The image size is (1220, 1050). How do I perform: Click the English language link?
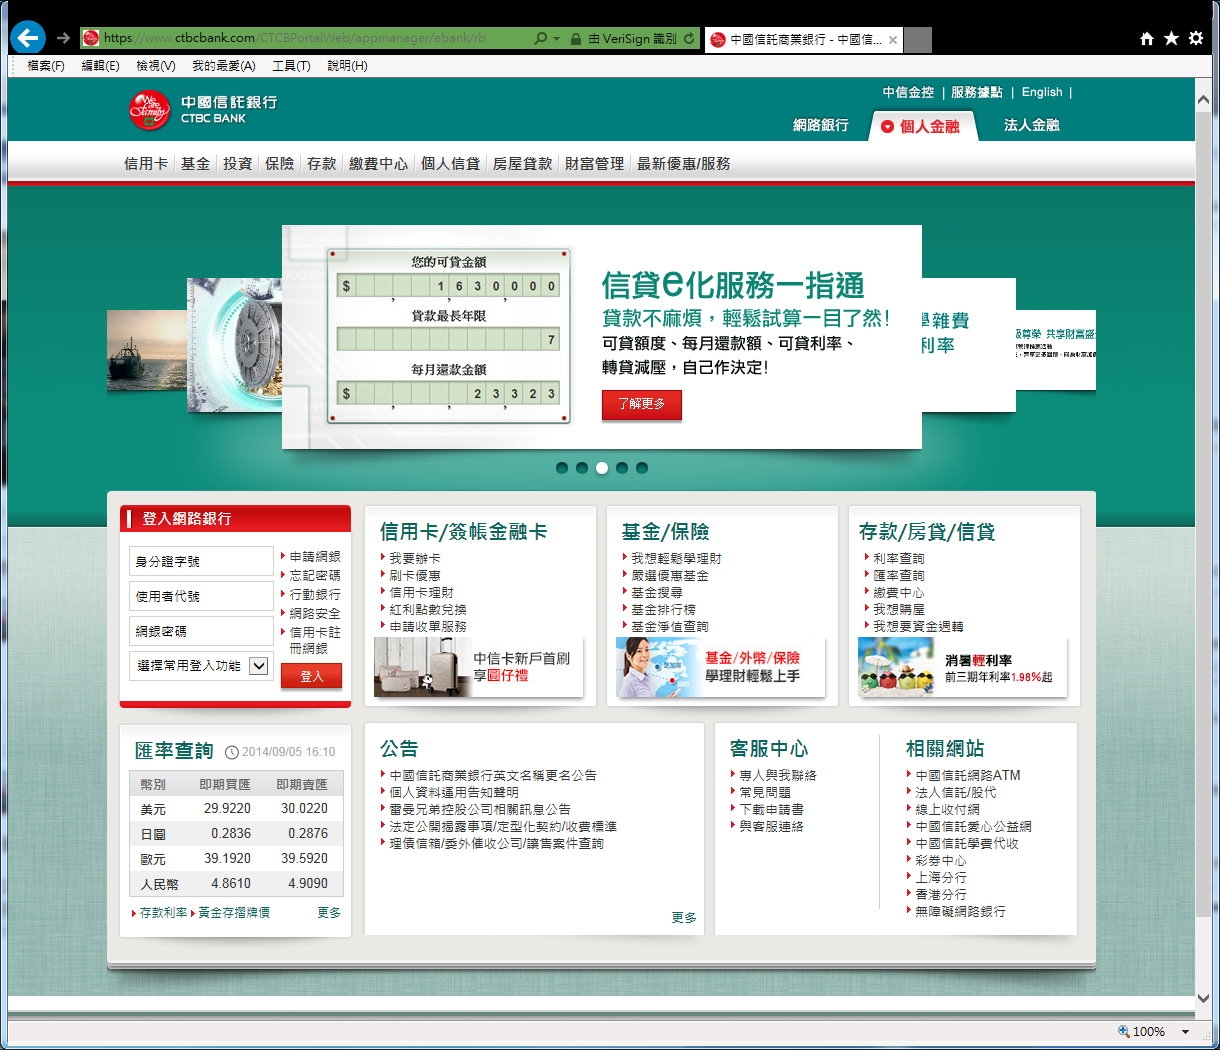(1042, 92)
